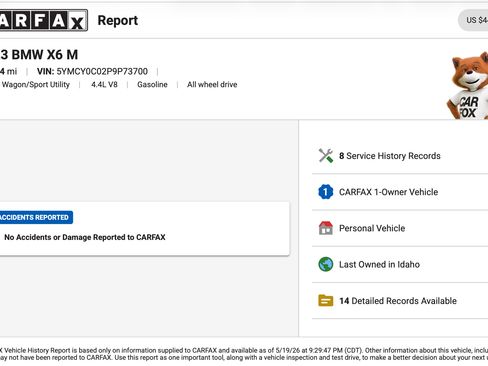Click the mileage mi text

pyautogui.click(x=8, y=71)
